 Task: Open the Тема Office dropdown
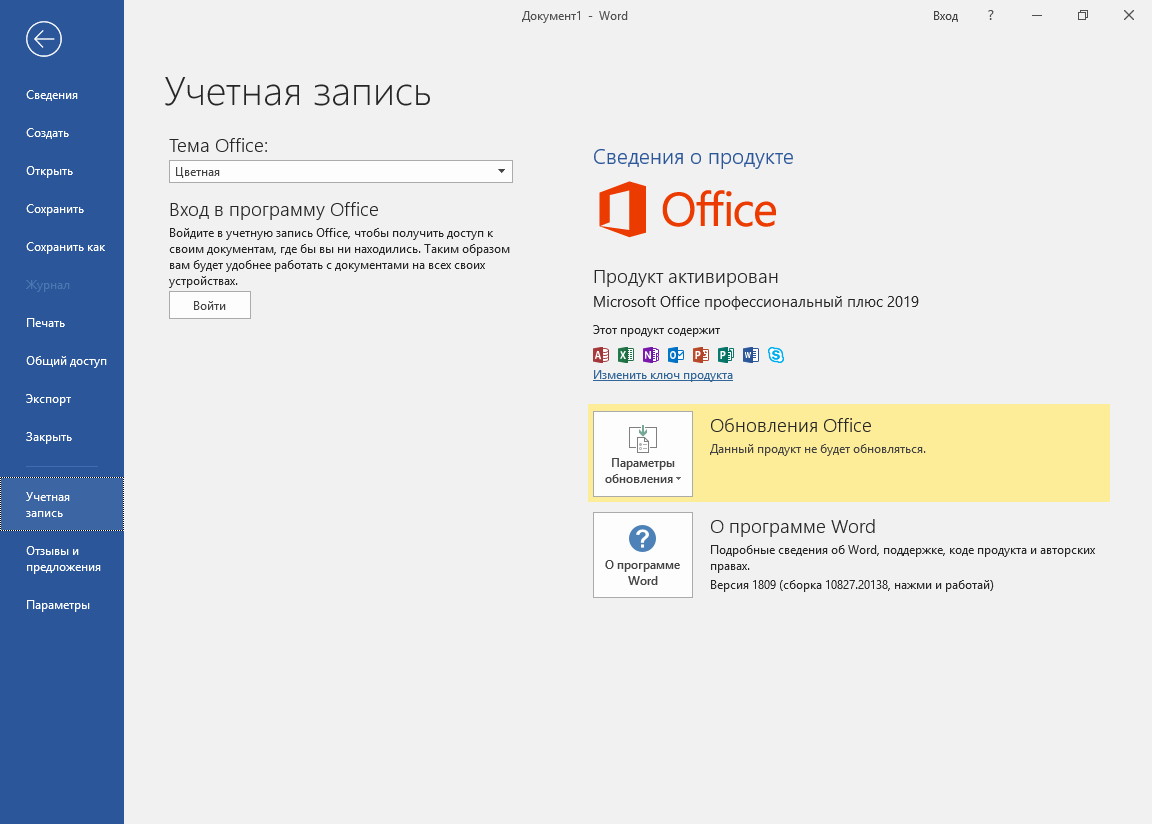point(340,172)
